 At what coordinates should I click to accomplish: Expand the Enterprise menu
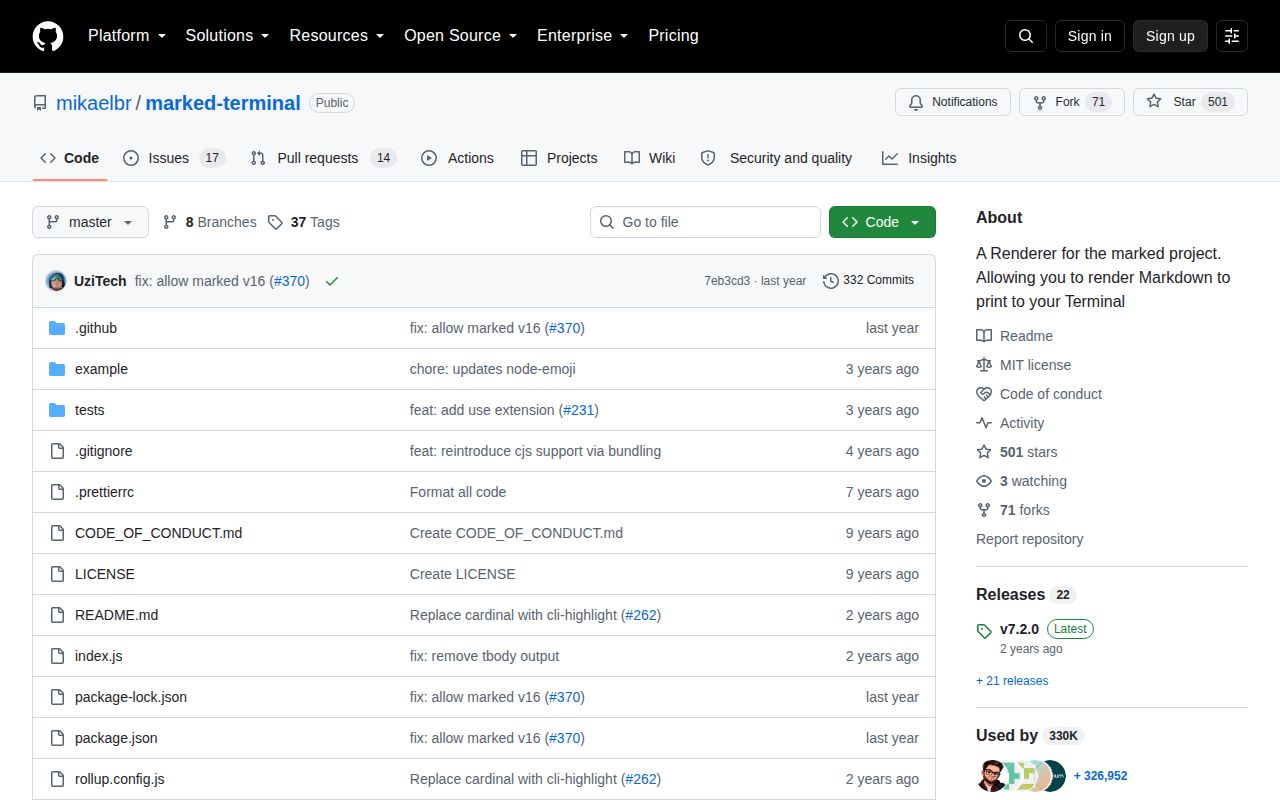tap(583, 36)
